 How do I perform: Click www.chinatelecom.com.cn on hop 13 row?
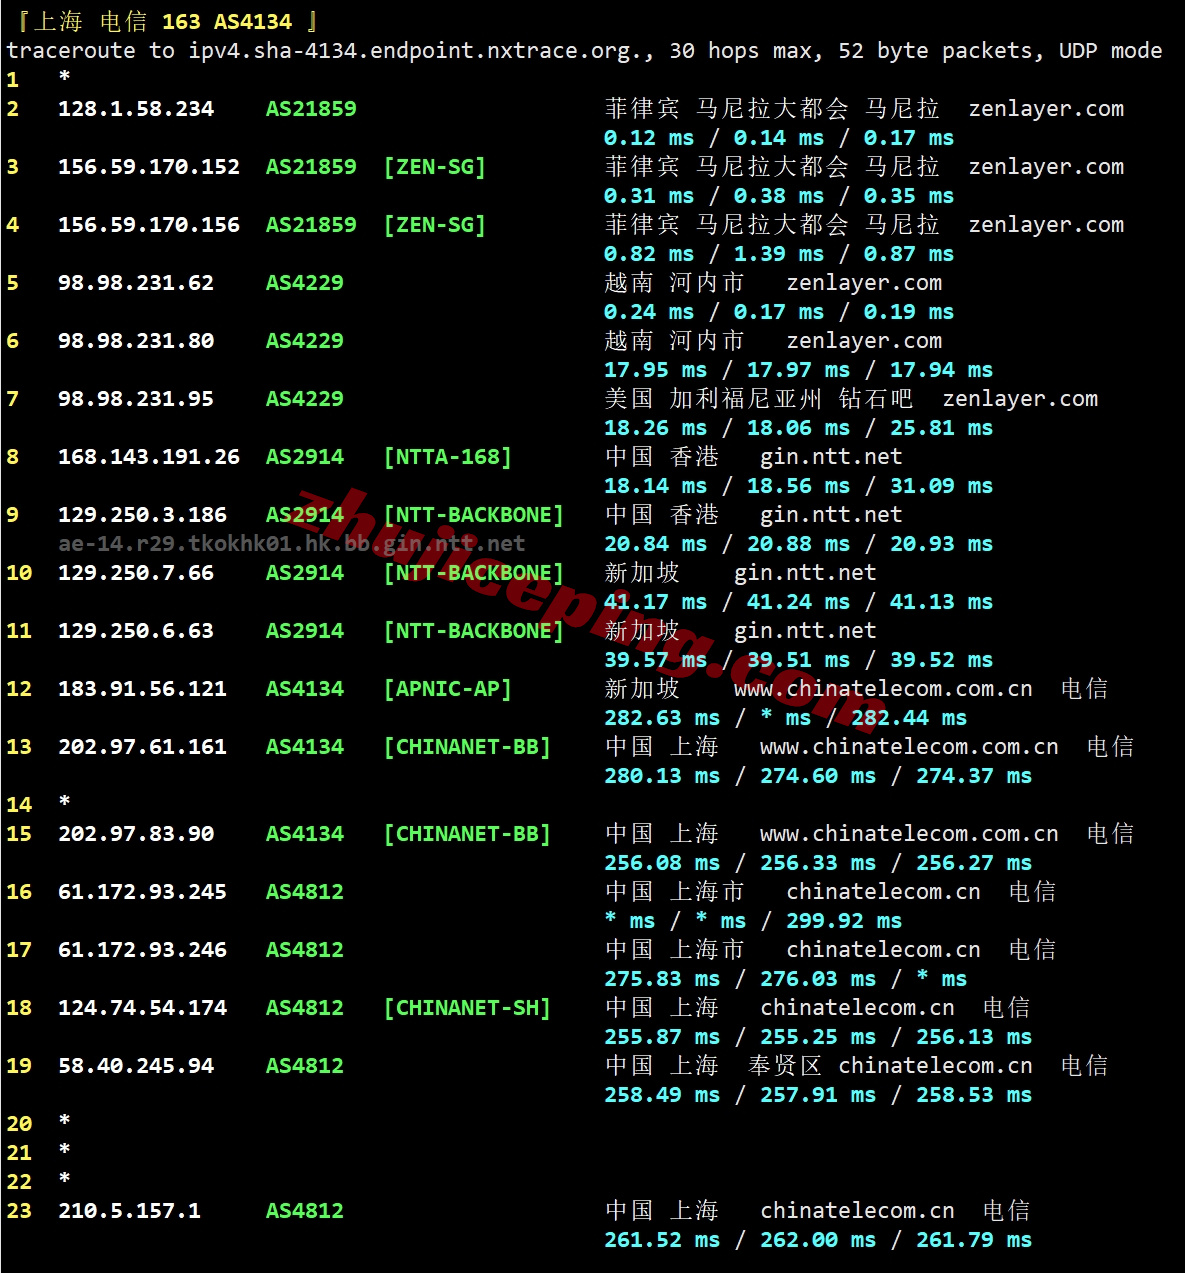(x=909, y=747)
